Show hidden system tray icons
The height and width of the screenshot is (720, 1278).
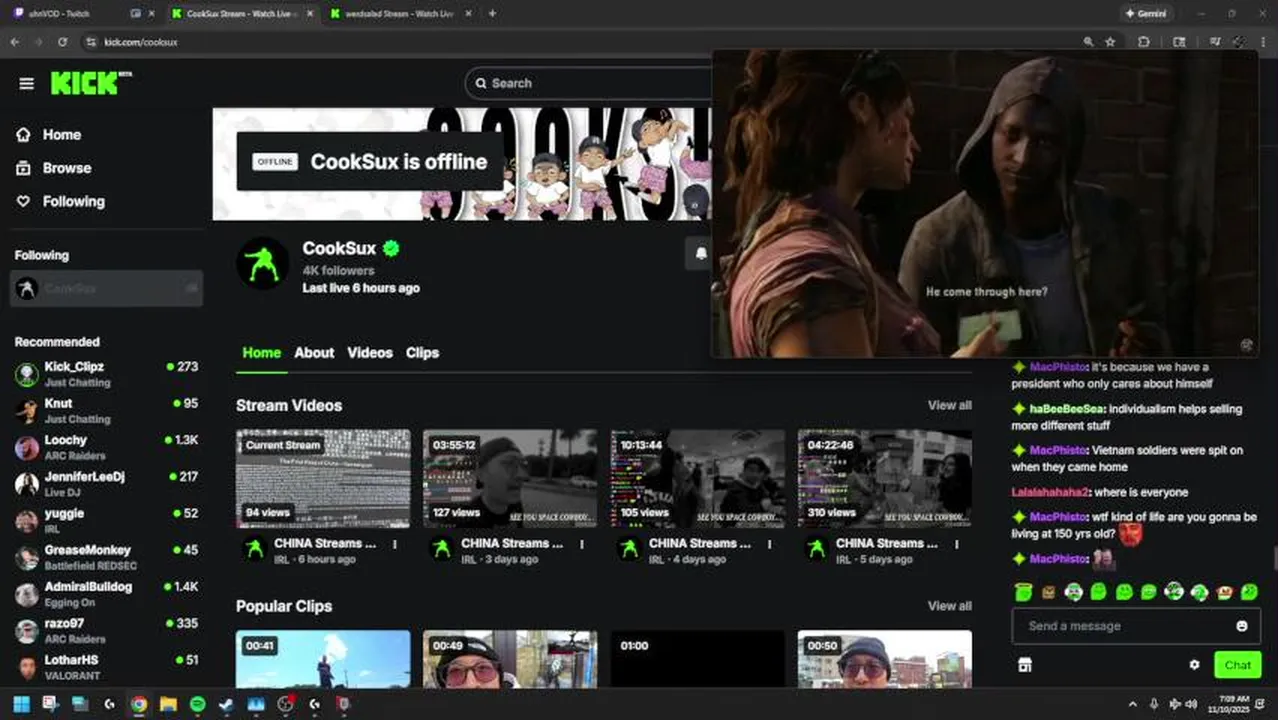pos(1132,704)
